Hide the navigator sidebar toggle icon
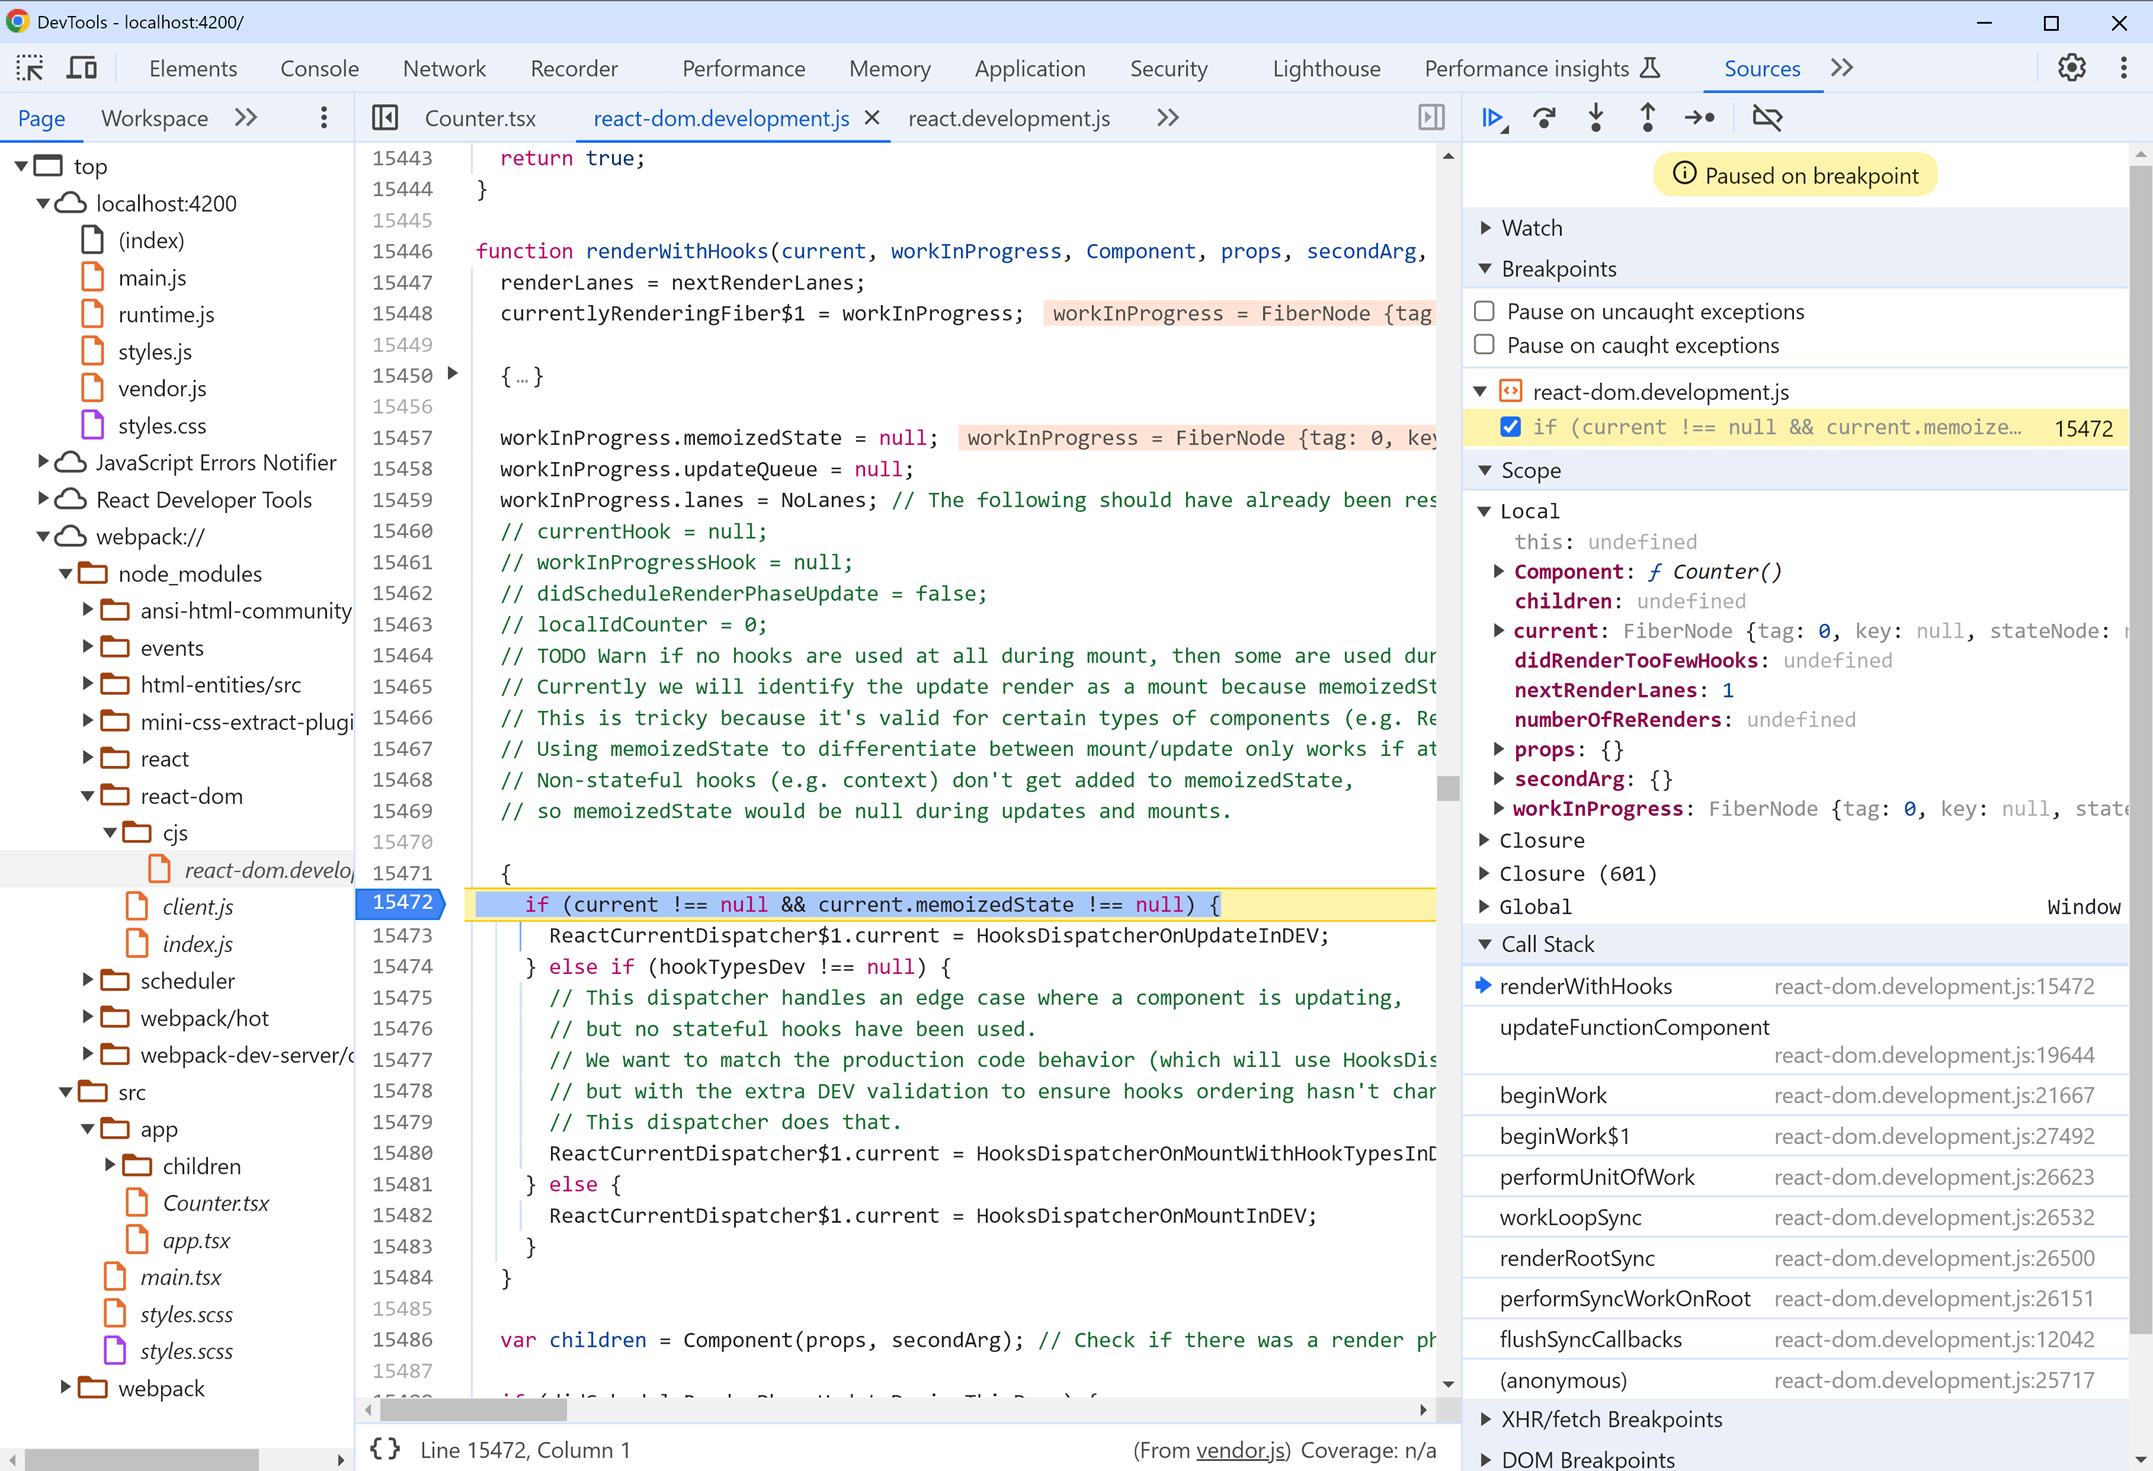This screenshot has width=2153, height=1471. coord(385,118)
